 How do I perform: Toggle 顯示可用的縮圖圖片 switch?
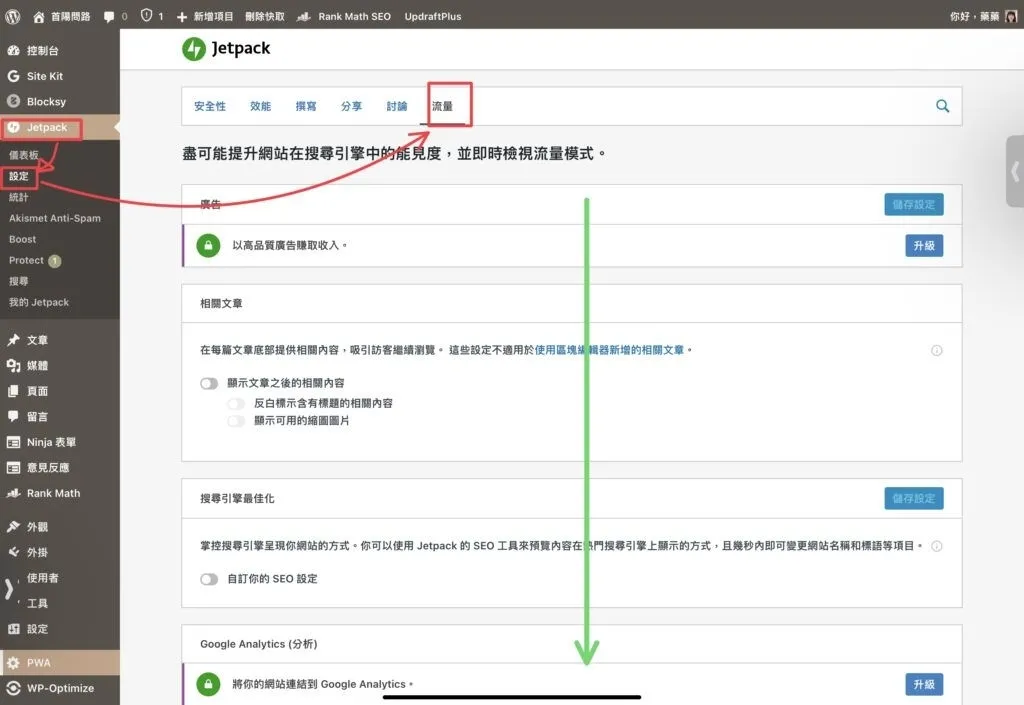pos(236,421)
